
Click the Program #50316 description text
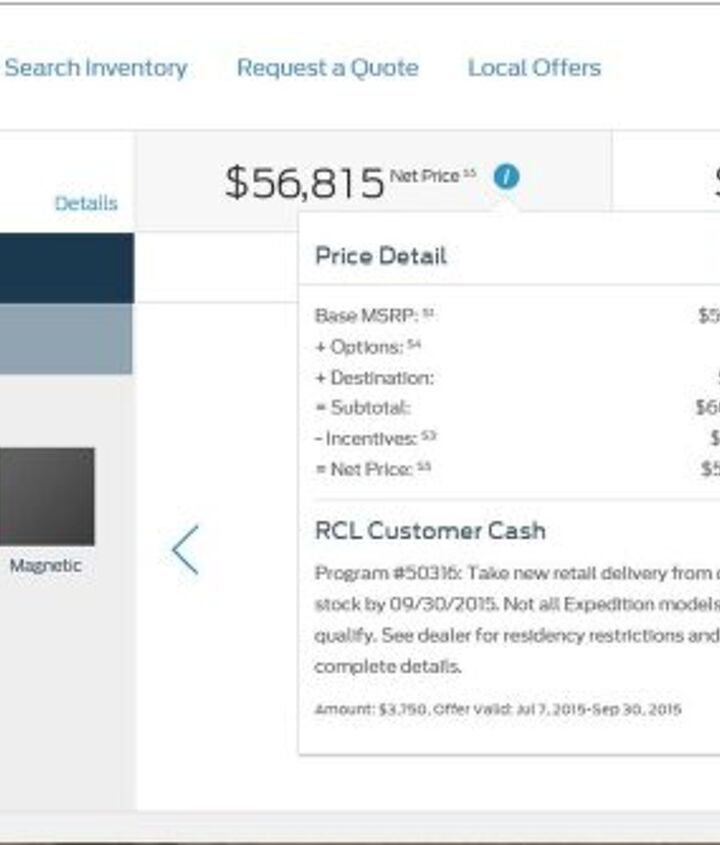(510, 619)
